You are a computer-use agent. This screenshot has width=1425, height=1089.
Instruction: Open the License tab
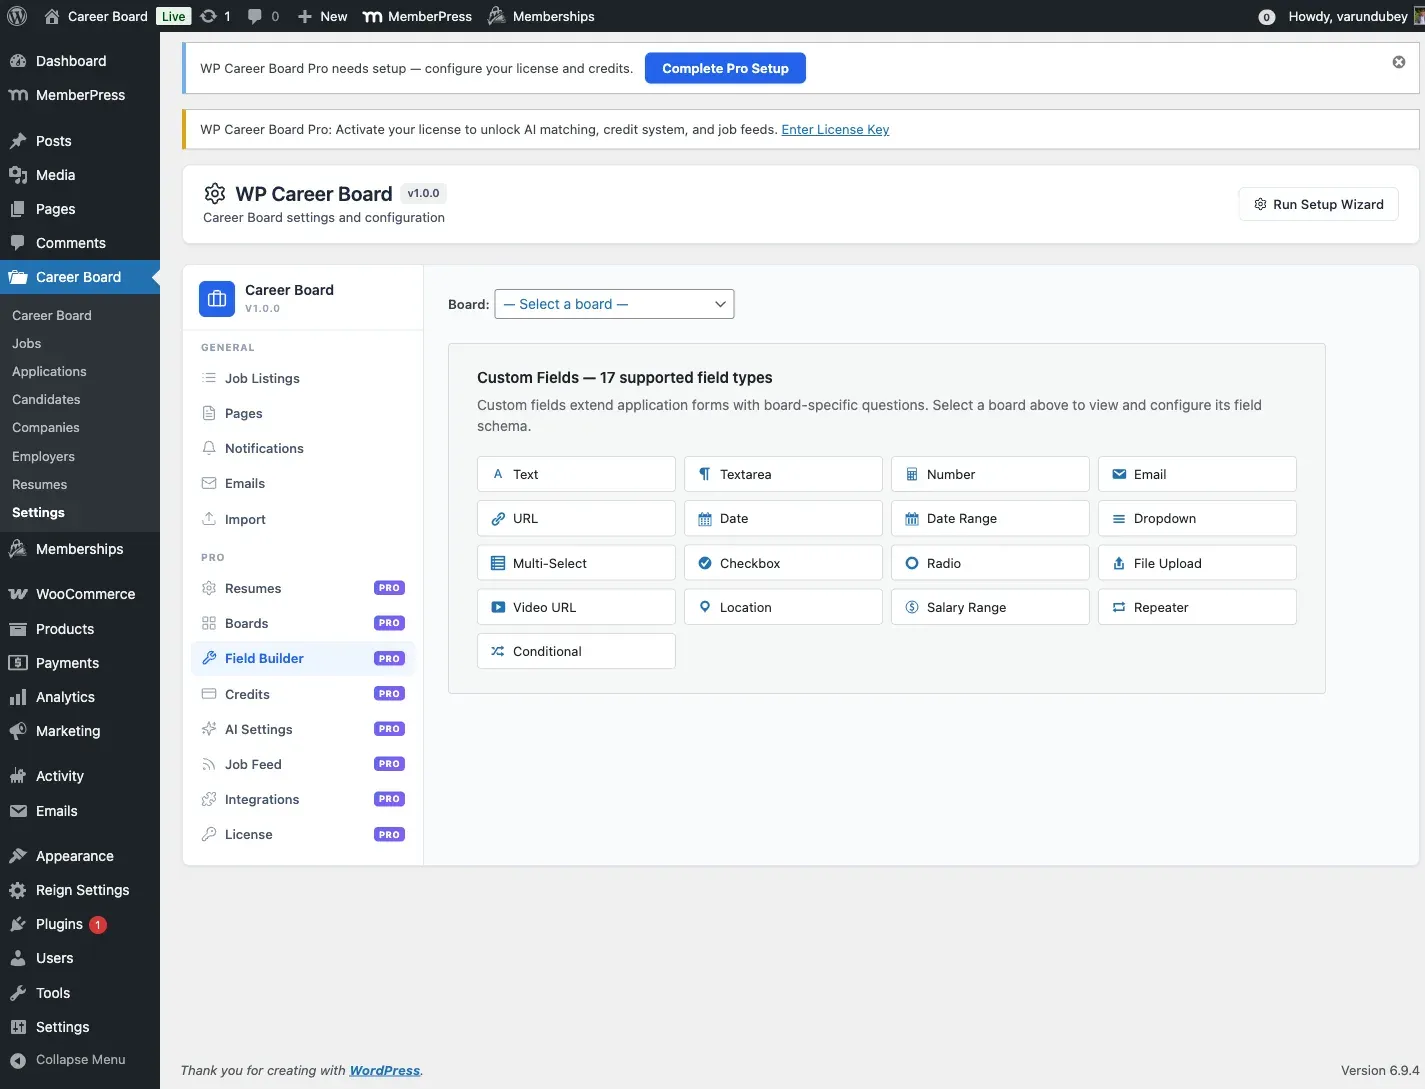[303, 834]
